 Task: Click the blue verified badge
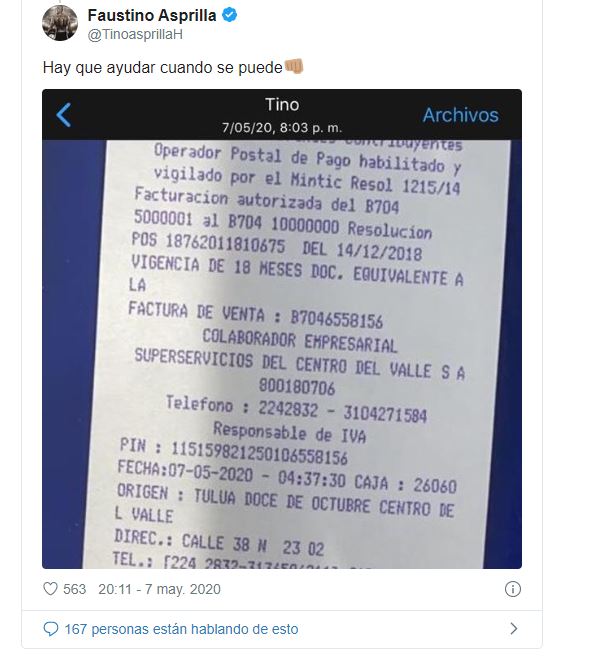tap(230, 15)
